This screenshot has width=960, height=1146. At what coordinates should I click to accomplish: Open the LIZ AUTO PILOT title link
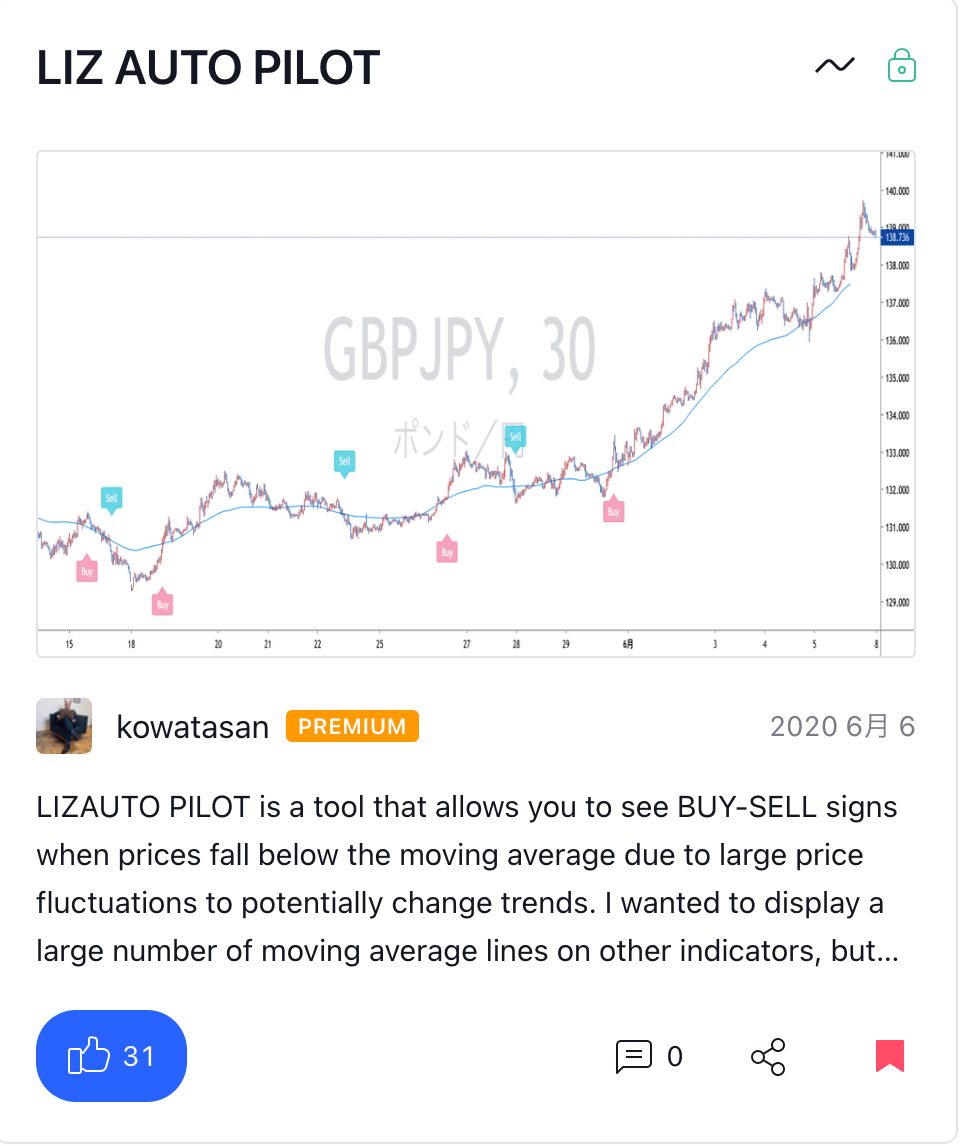tap(208, 68)
